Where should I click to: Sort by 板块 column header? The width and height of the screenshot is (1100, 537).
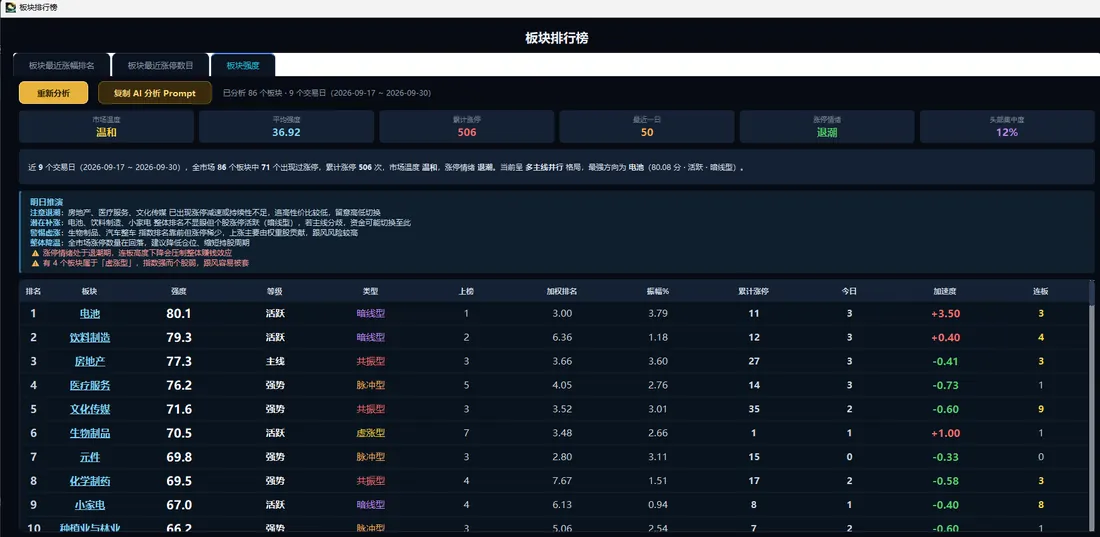coord(90,291)
